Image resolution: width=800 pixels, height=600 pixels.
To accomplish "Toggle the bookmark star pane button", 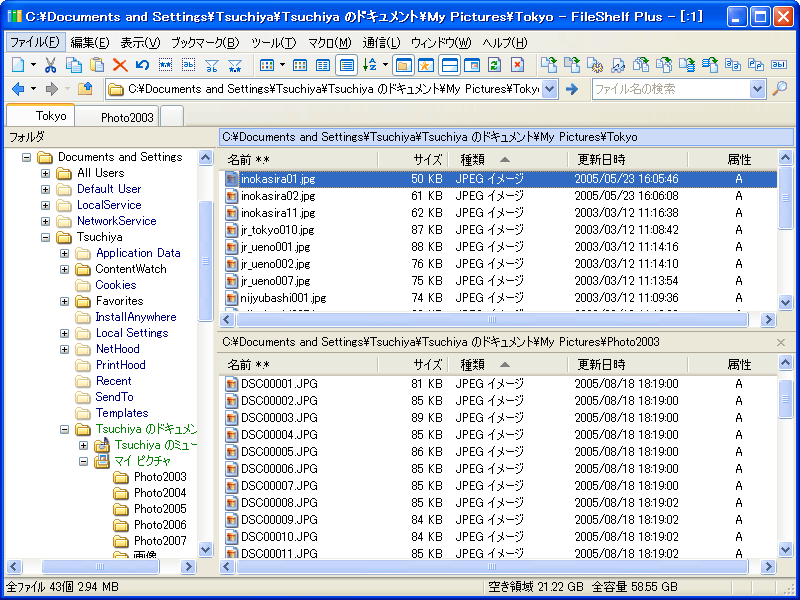I will point(426,65).
